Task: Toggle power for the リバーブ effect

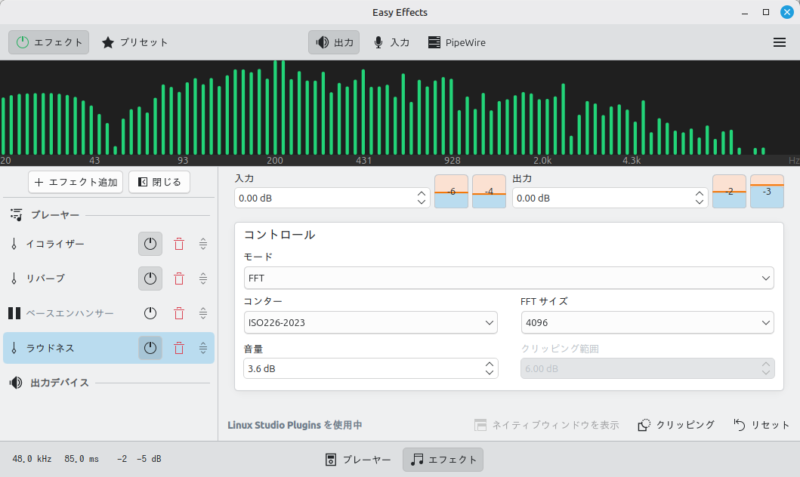Action: [150, 279]
